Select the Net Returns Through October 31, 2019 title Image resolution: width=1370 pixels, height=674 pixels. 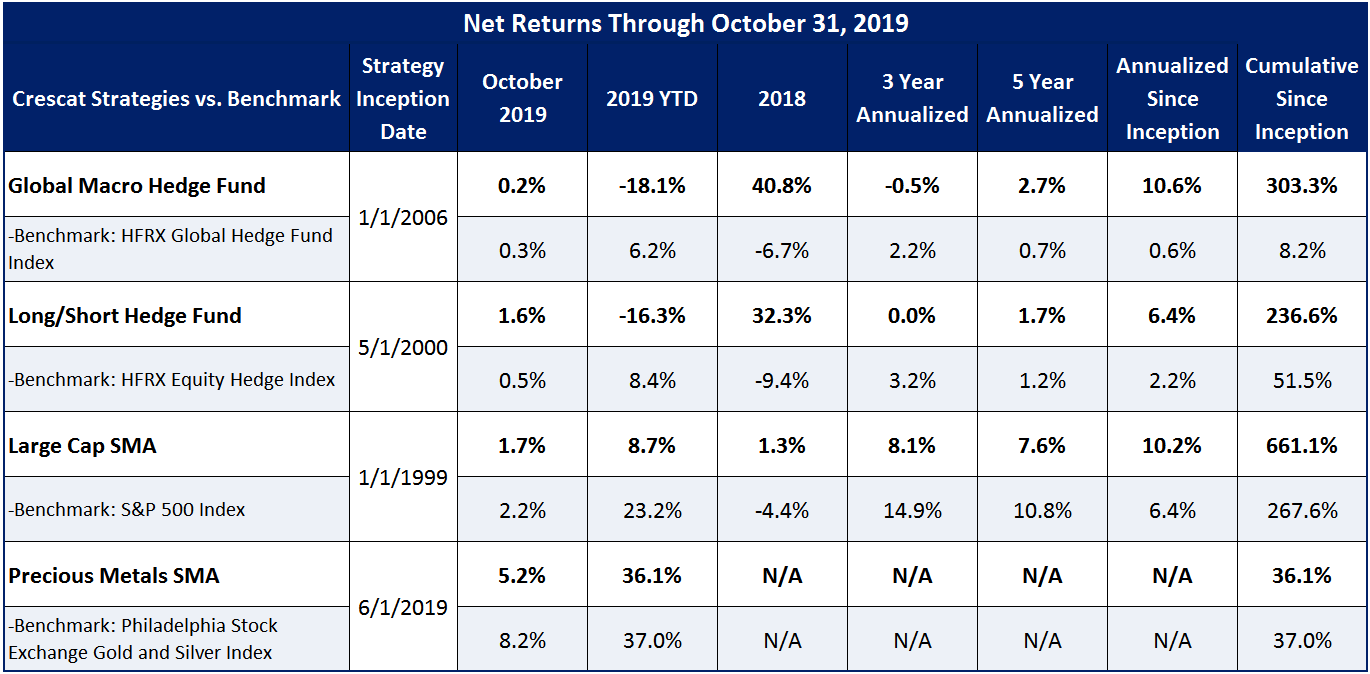coord(685,23)
